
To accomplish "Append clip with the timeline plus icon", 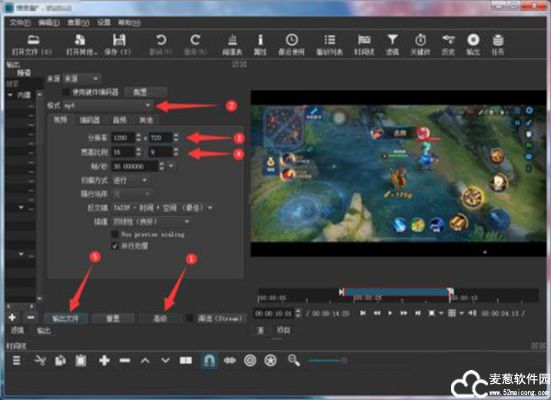I will coord(104,360).
